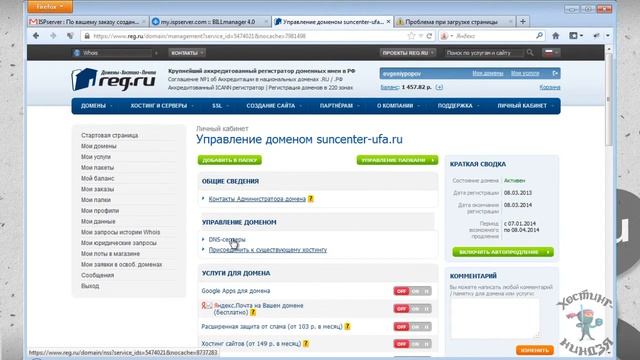Click the ДОБАВИТЬ В ПАПКУ button

[230, 160]
